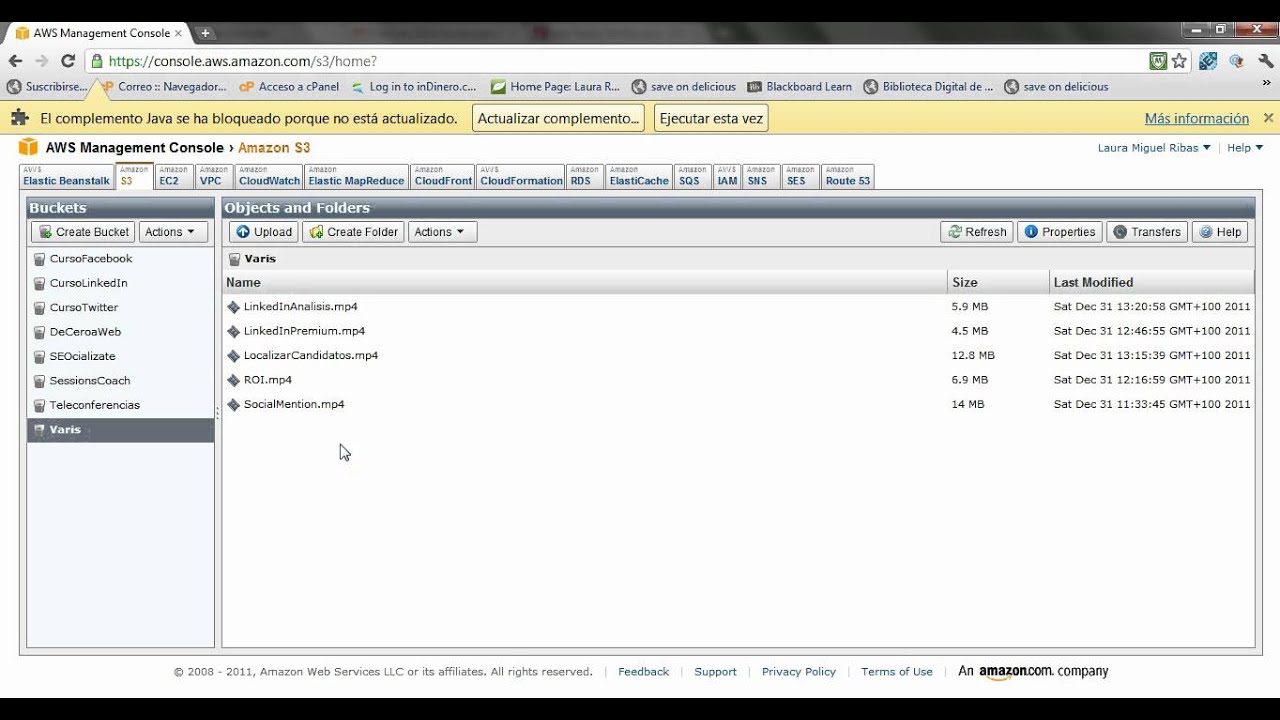Open the Más información link
1280x720 pixels.
(1197, 118)
